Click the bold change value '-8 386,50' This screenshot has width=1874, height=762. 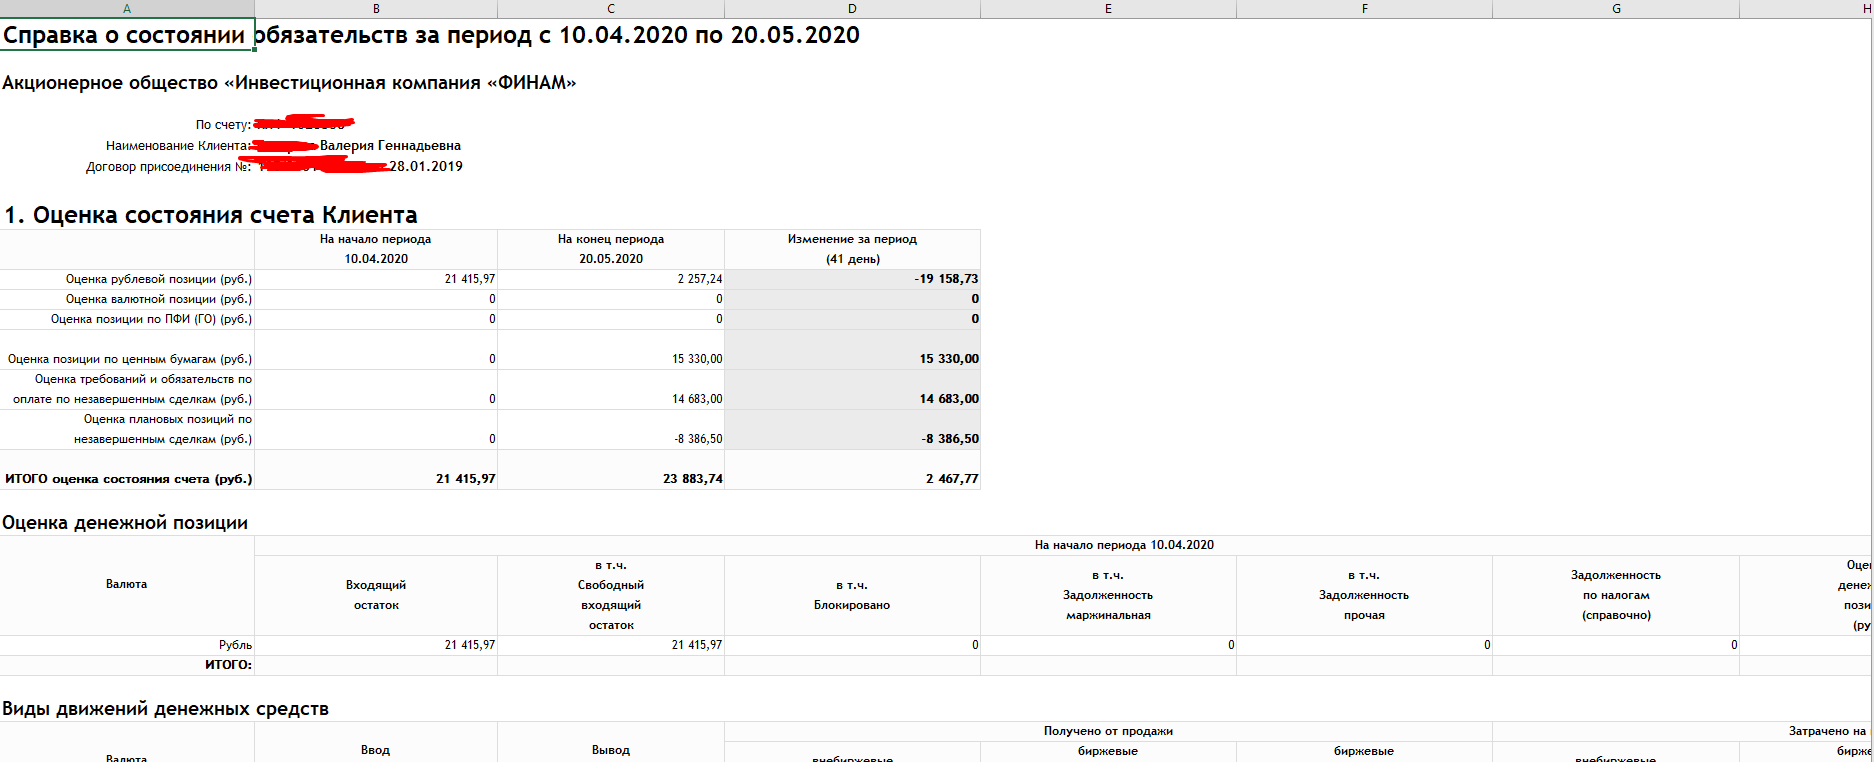[x=950, y=439]
